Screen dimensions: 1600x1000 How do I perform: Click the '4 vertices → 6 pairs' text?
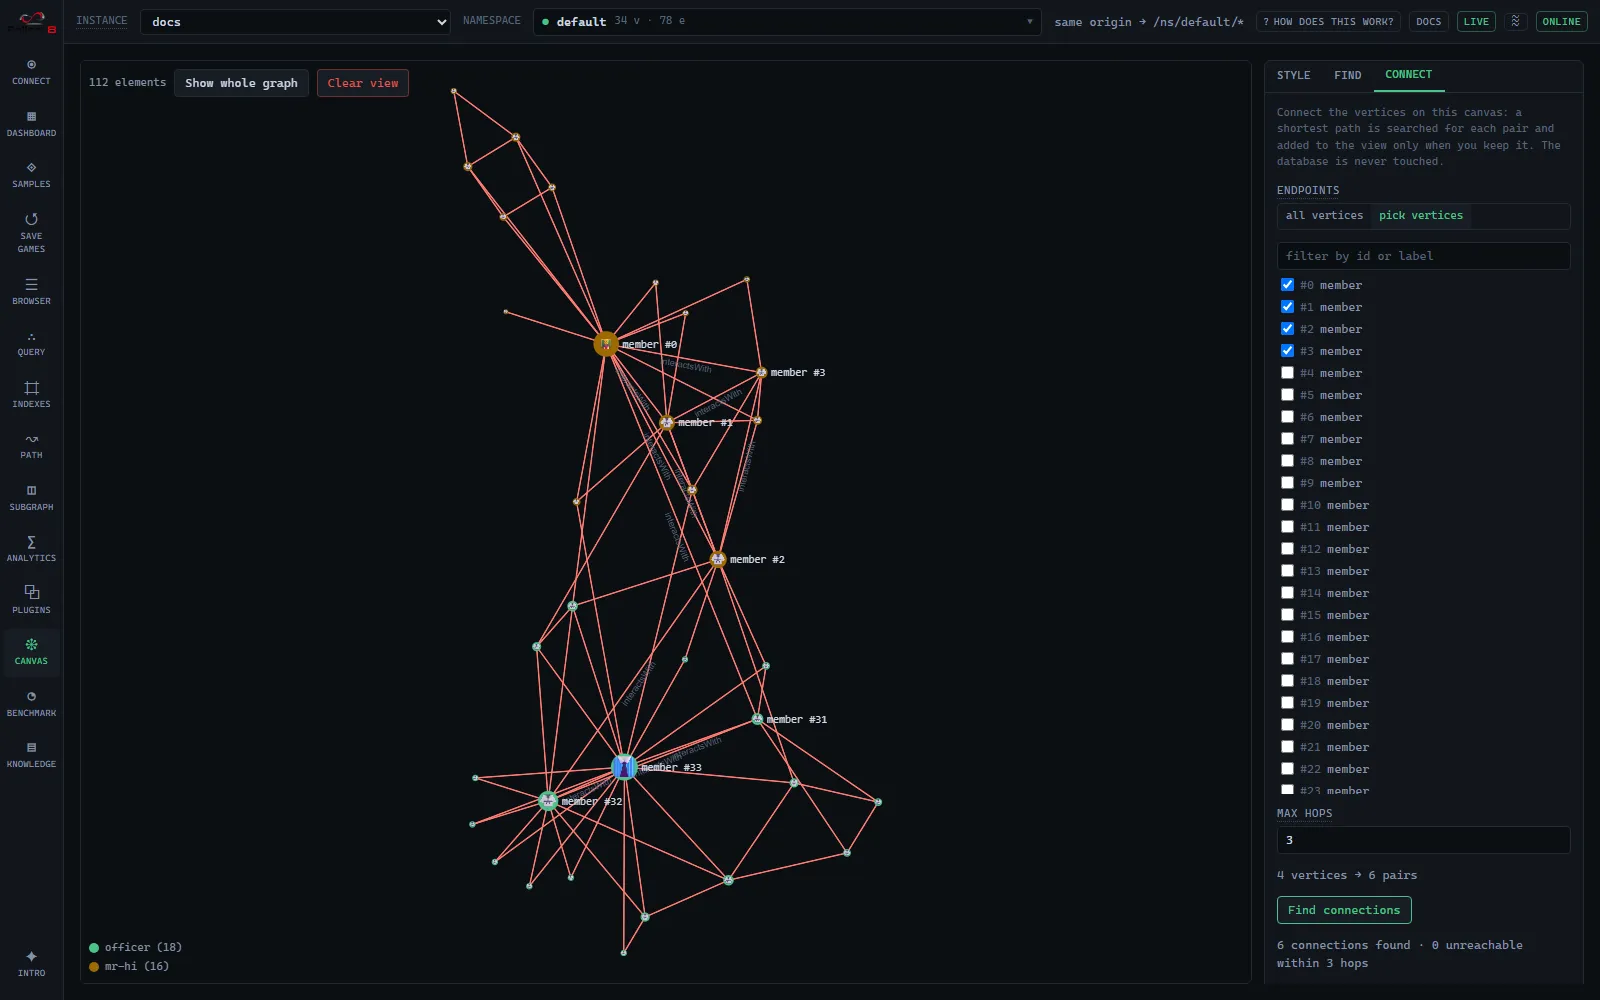coord(1346,875)
